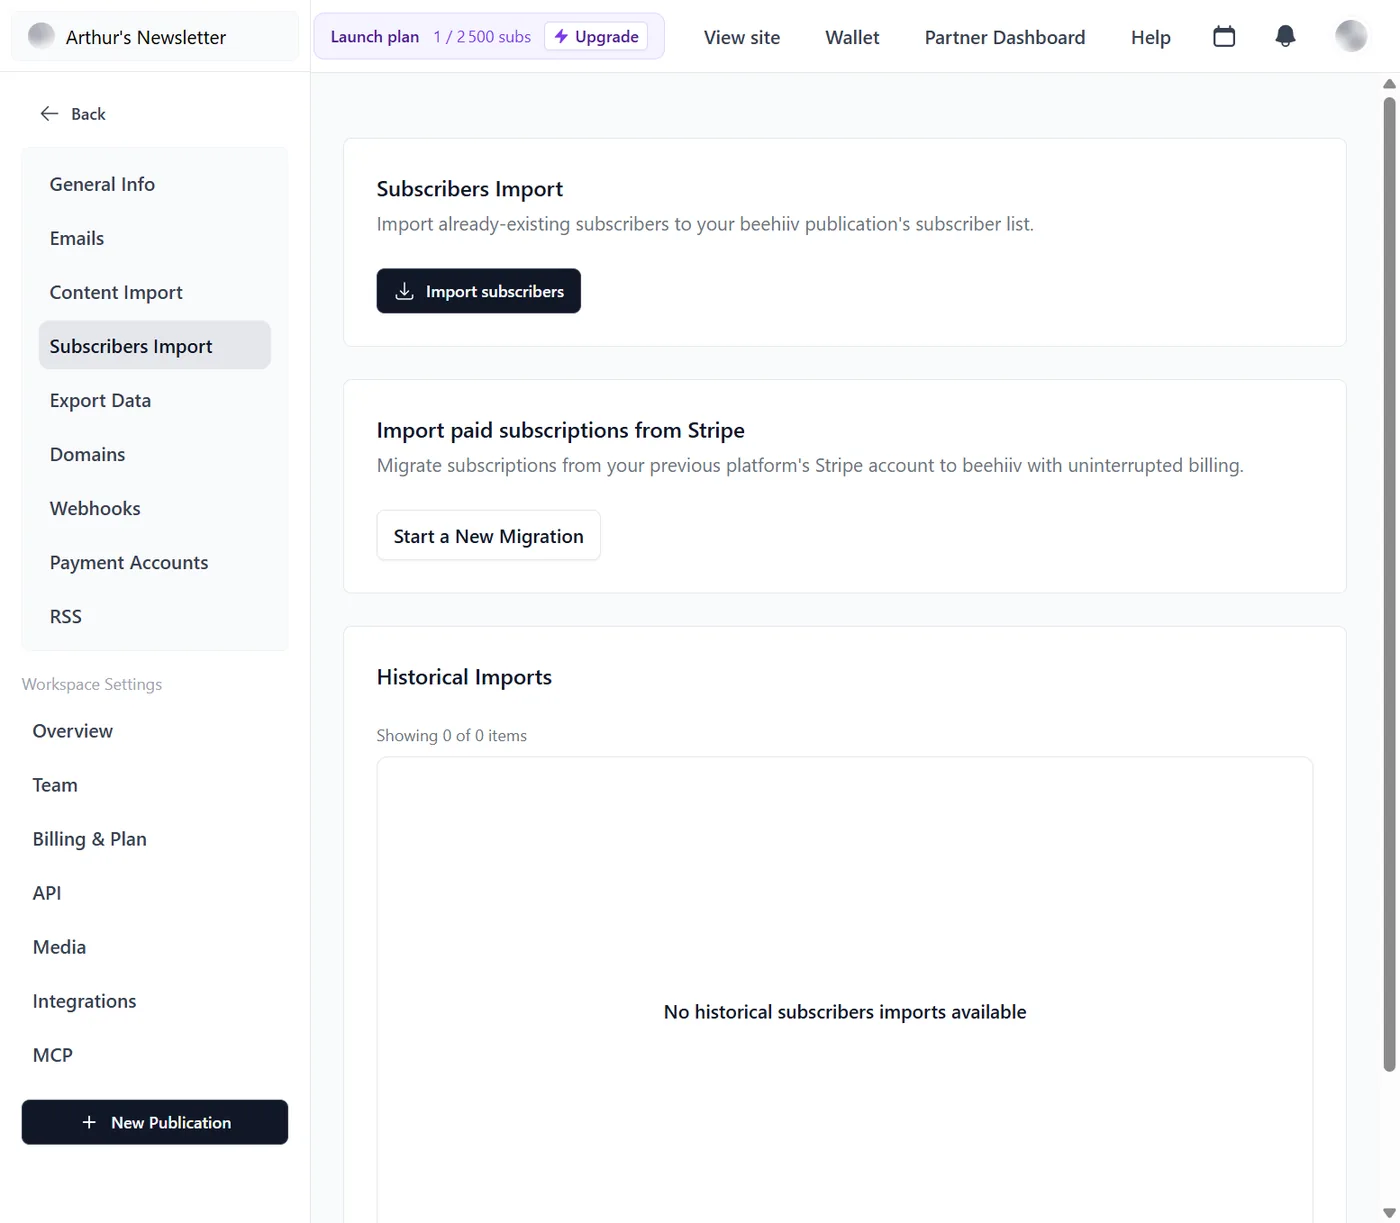Viewport: 1400px width, 1223px height.
Task: Open the RSS settings
Action: [x=154, y=616]
